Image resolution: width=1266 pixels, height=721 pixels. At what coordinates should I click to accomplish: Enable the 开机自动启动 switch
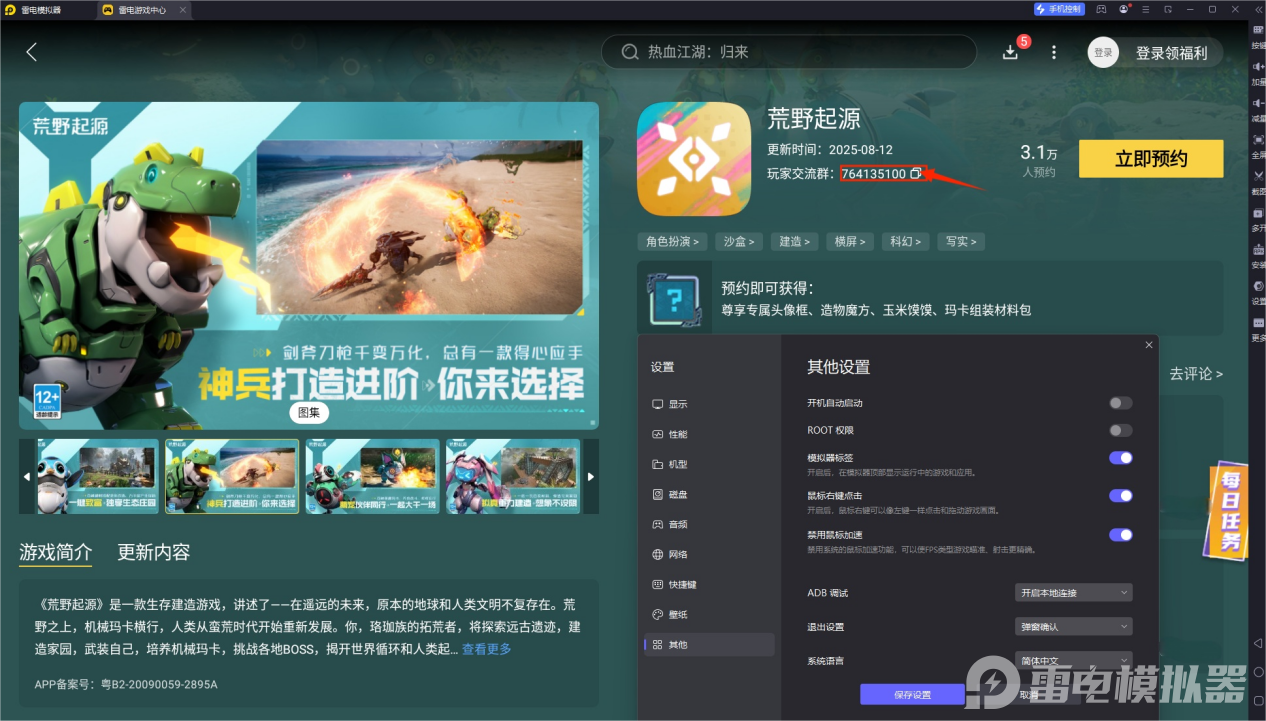(x=1120, y=403)
